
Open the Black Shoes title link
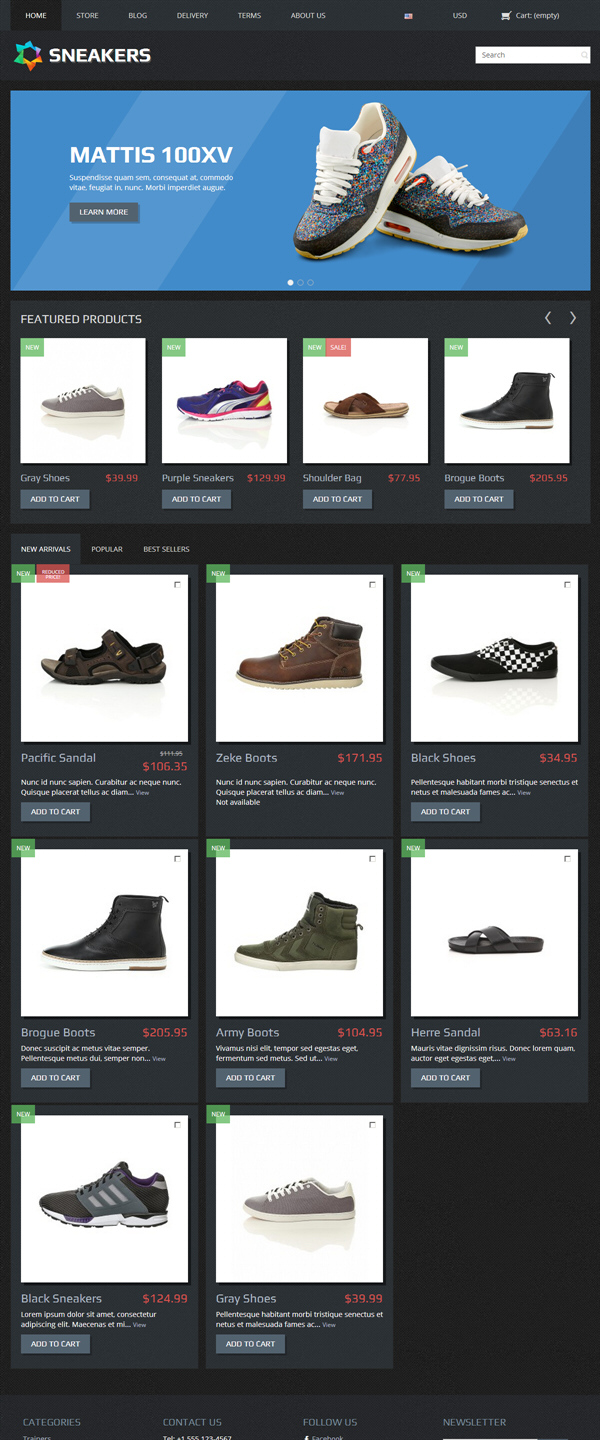pos(443,758)
